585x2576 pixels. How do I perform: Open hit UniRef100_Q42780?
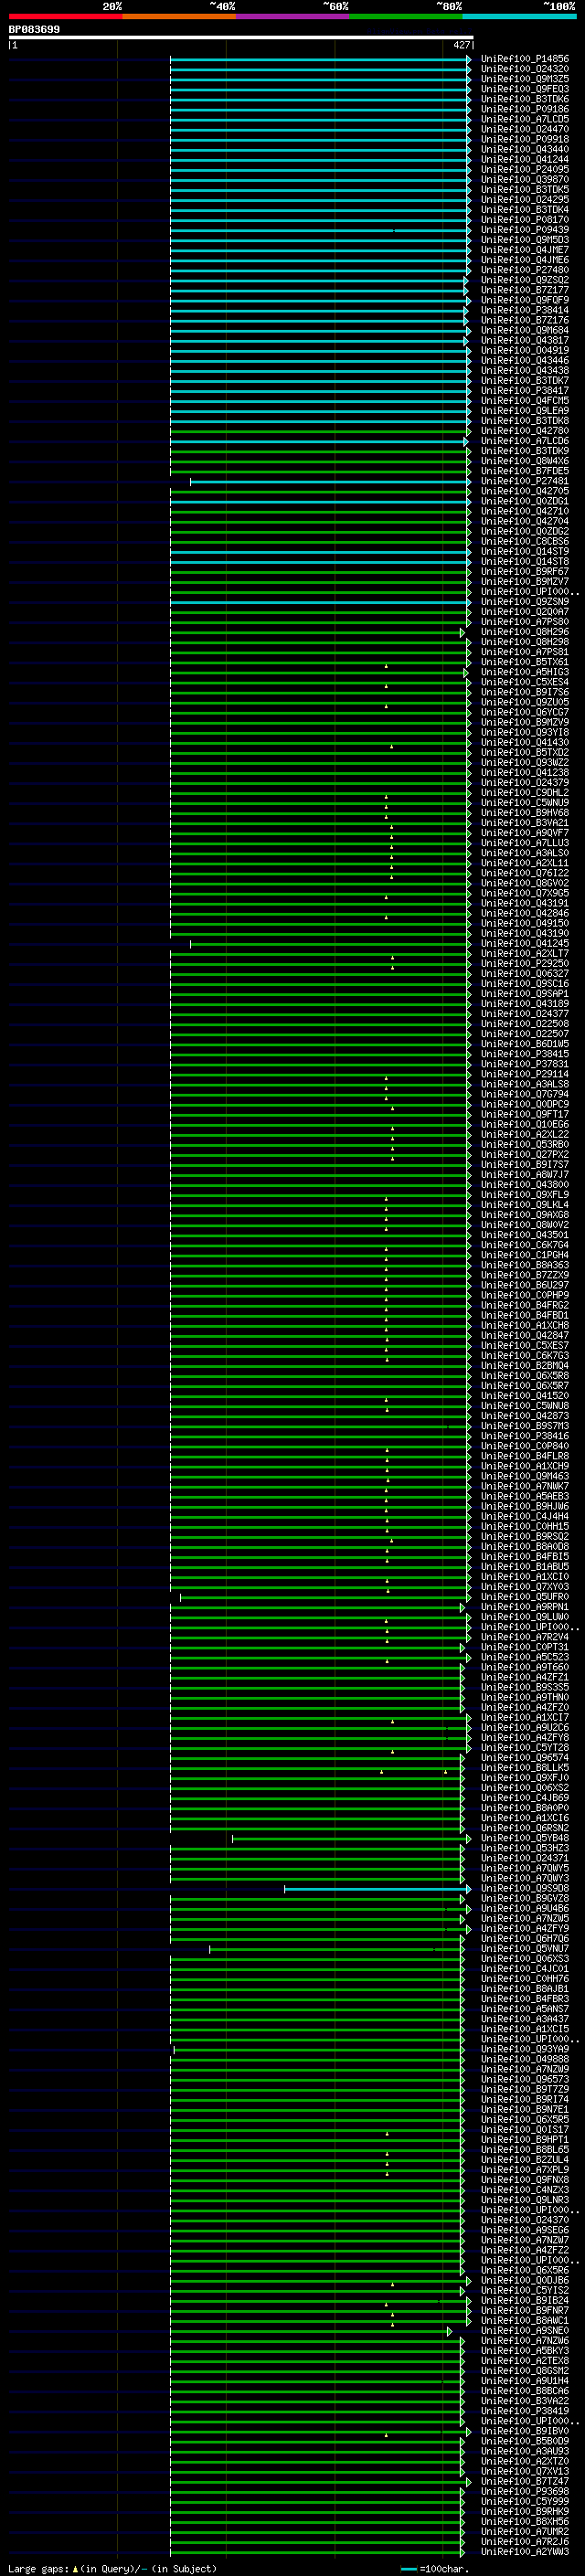[525, 431]
